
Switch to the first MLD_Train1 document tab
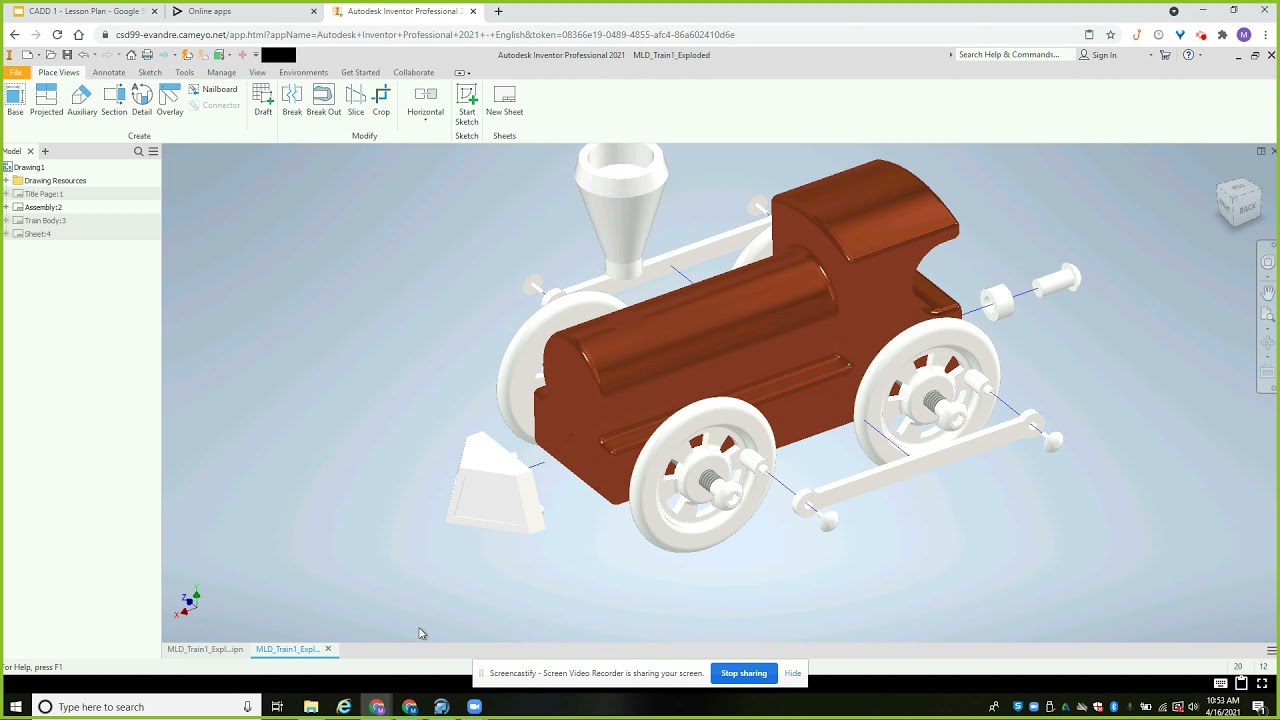coord(205,649)
